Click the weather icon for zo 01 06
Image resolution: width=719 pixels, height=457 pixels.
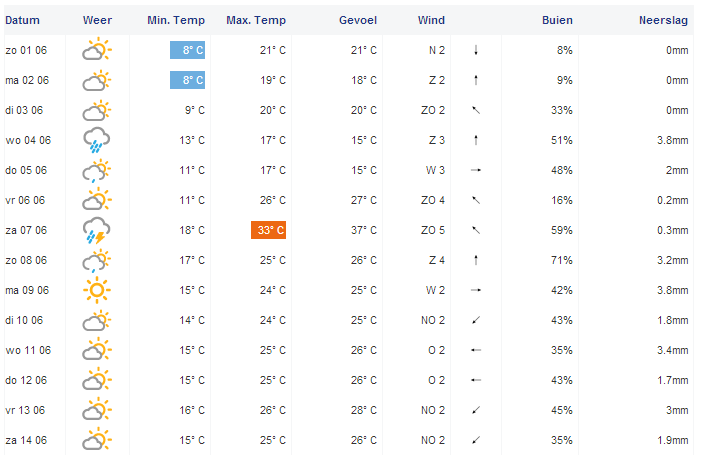tap(97, 50)
